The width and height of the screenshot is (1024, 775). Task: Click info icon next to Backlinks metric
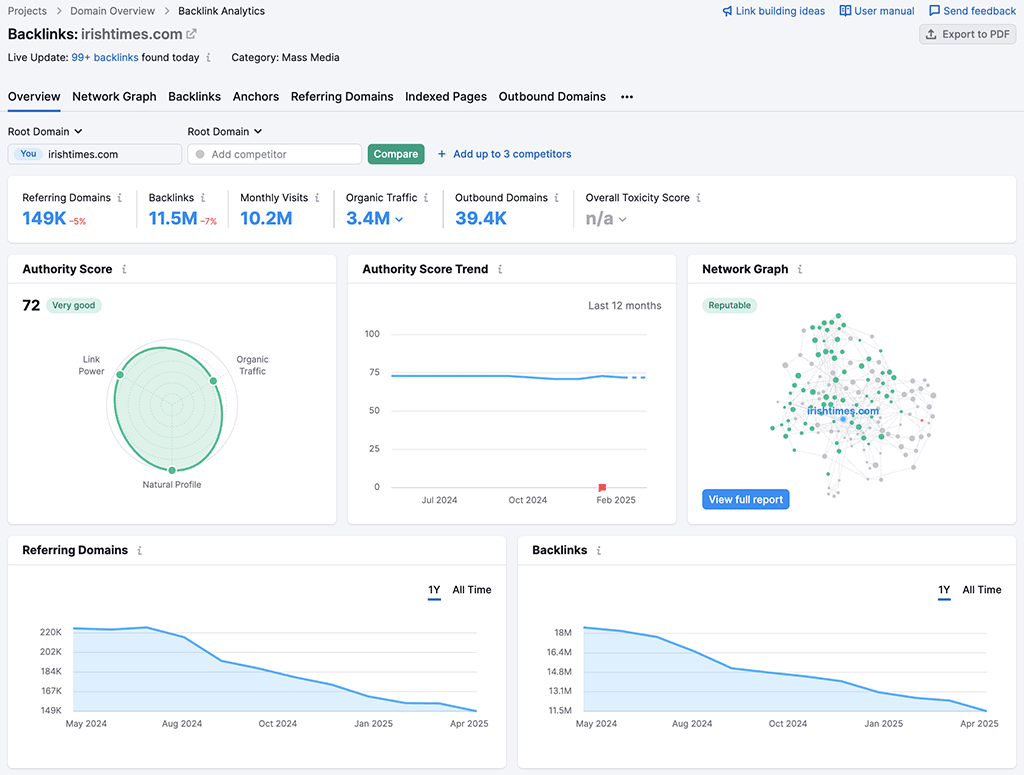203,198
